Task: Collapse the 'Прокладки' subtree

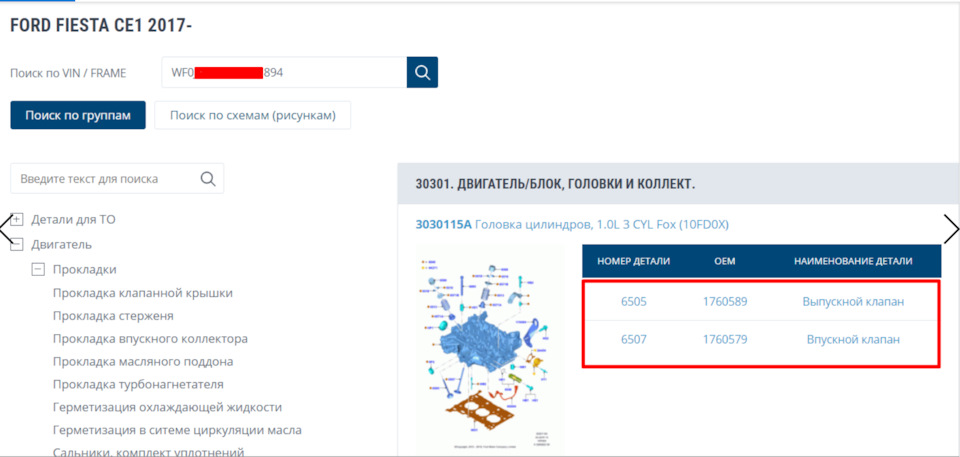Action: [39, 269]
